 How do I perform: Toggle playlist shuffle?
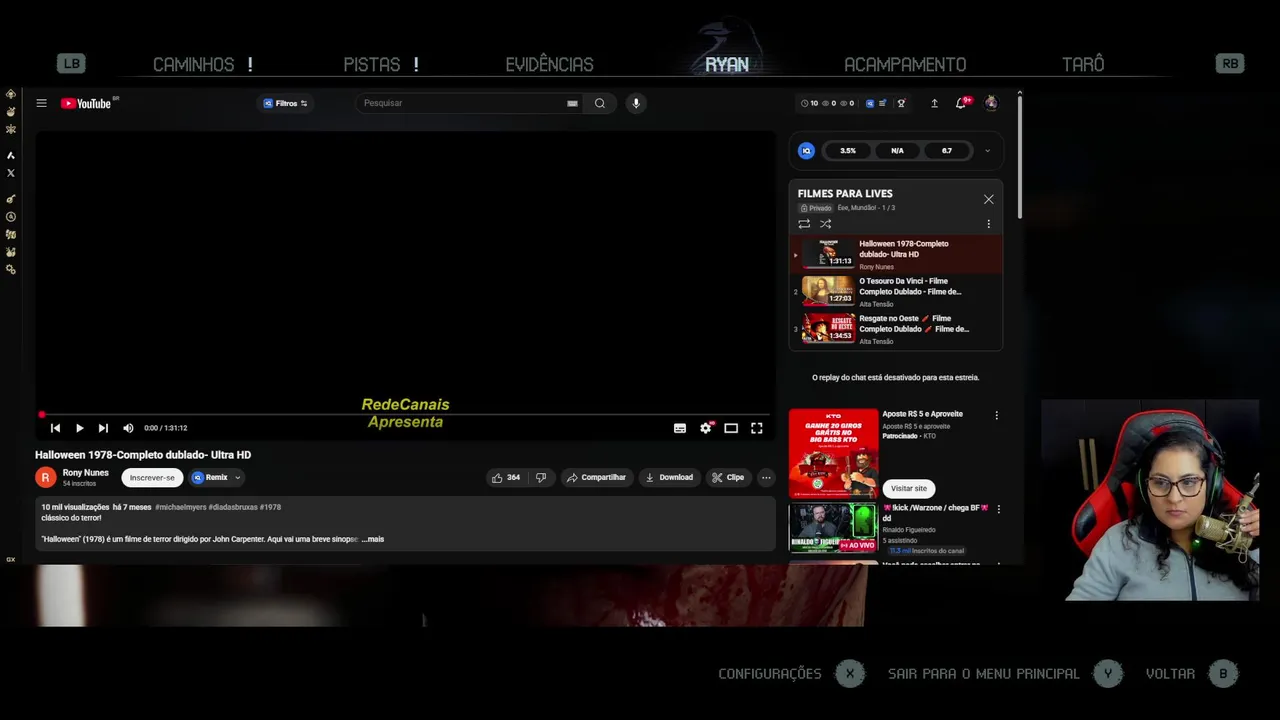(x=825, y=224)
